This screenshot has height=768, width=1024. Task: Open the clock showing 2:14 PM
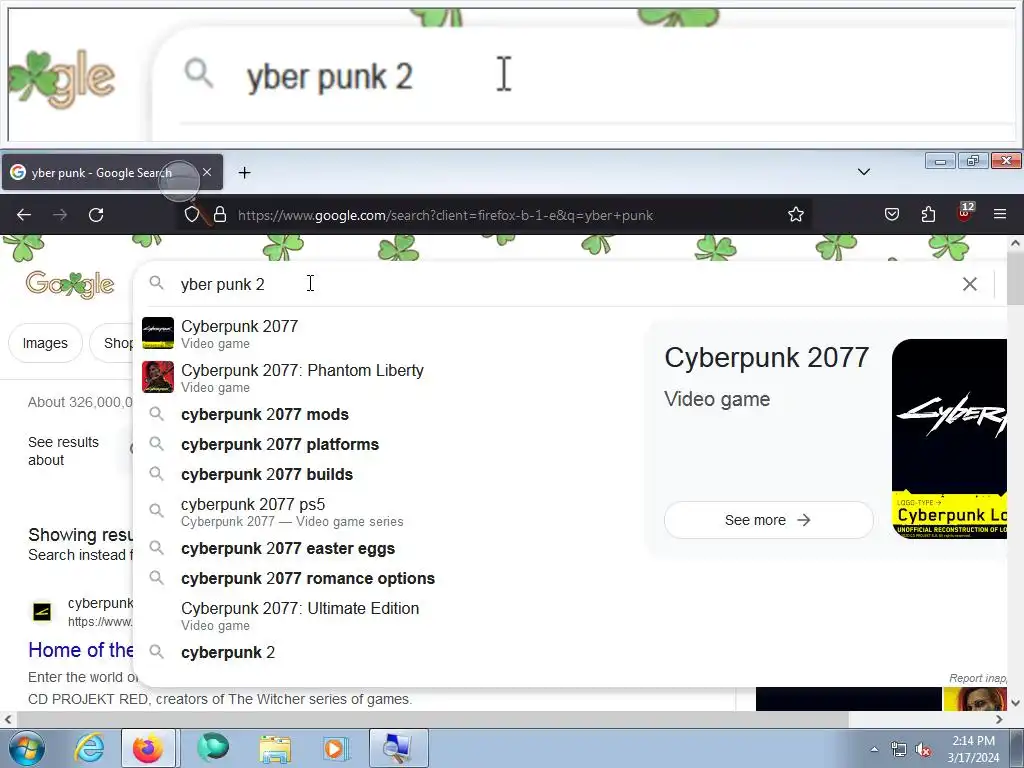[973, 749]
